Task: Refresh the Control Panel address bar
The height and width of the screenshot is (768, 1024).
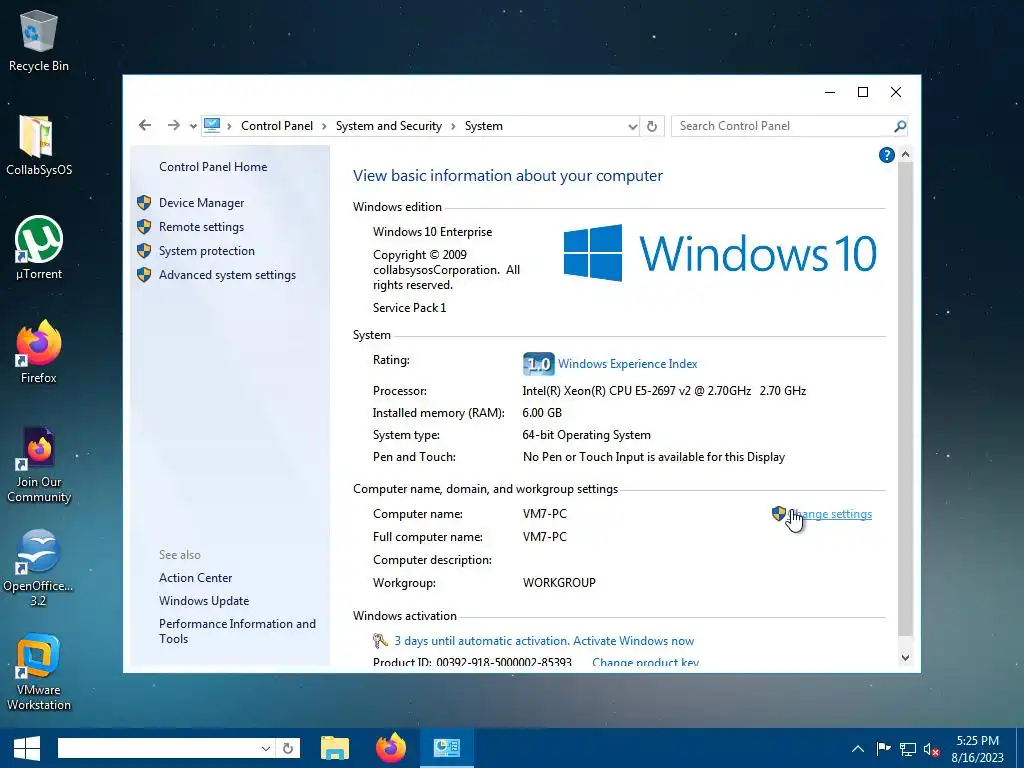Action: pos(652,126)
